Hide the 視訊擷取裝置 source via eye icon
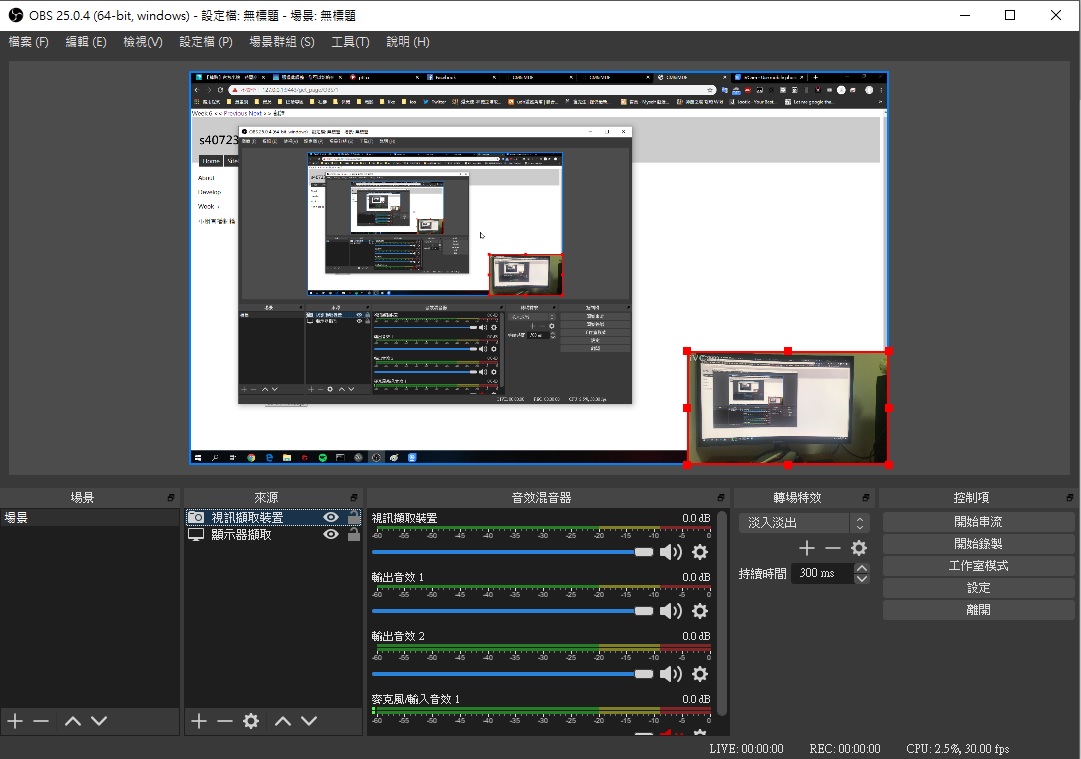 click(331, 518)
